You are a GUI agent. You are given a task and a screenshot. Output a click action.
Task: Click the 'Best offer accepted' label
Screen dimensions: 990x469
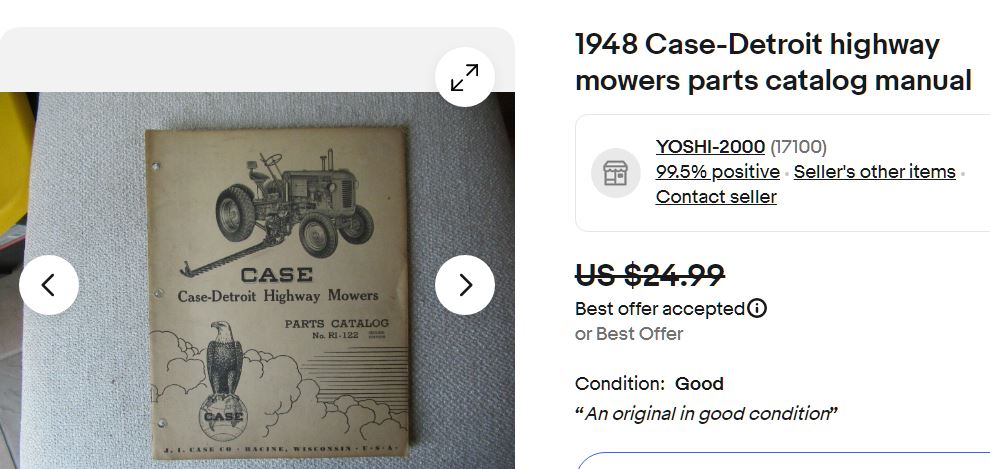coord(659,309)
